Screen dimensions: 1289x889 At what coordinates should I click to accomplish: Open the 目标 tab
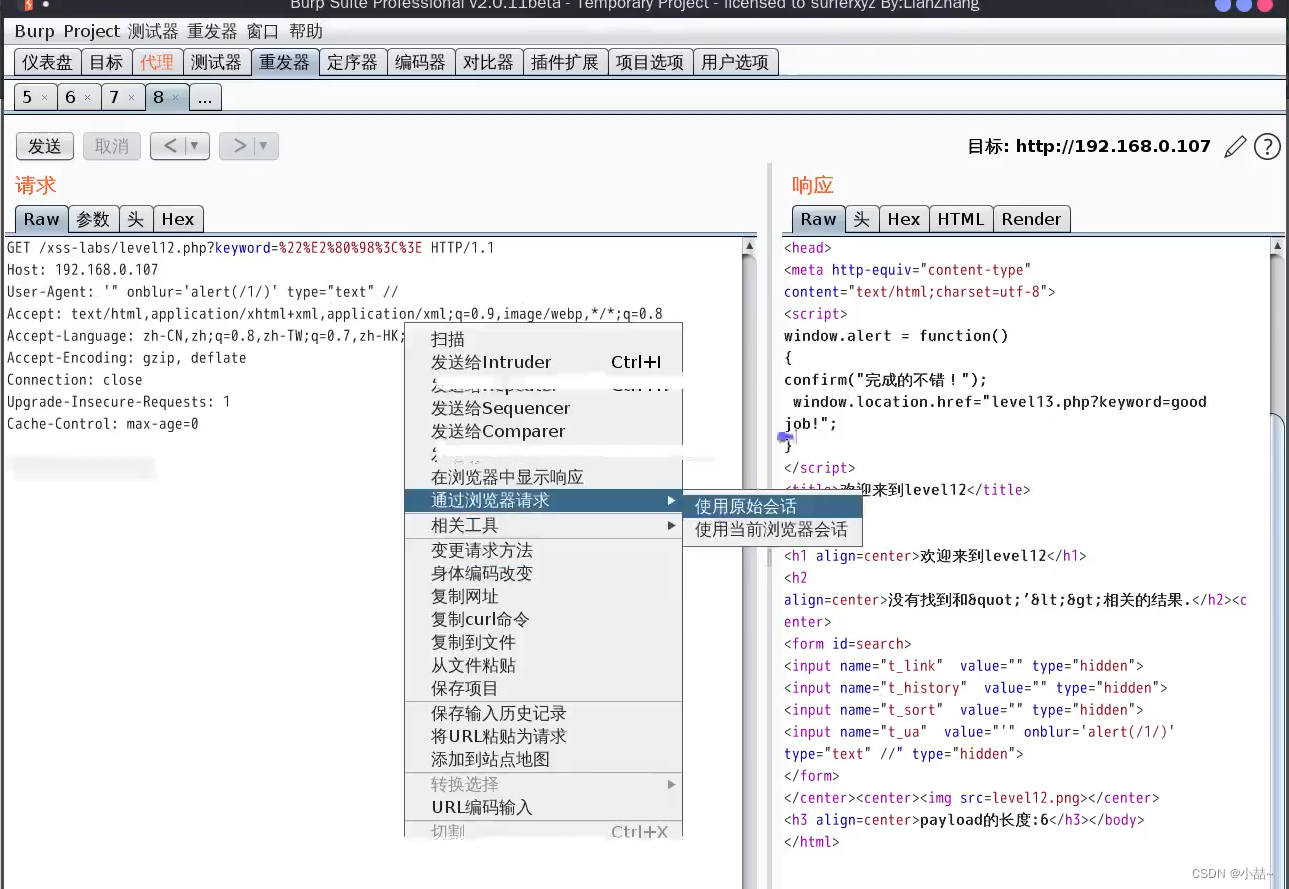pos(106,62)
